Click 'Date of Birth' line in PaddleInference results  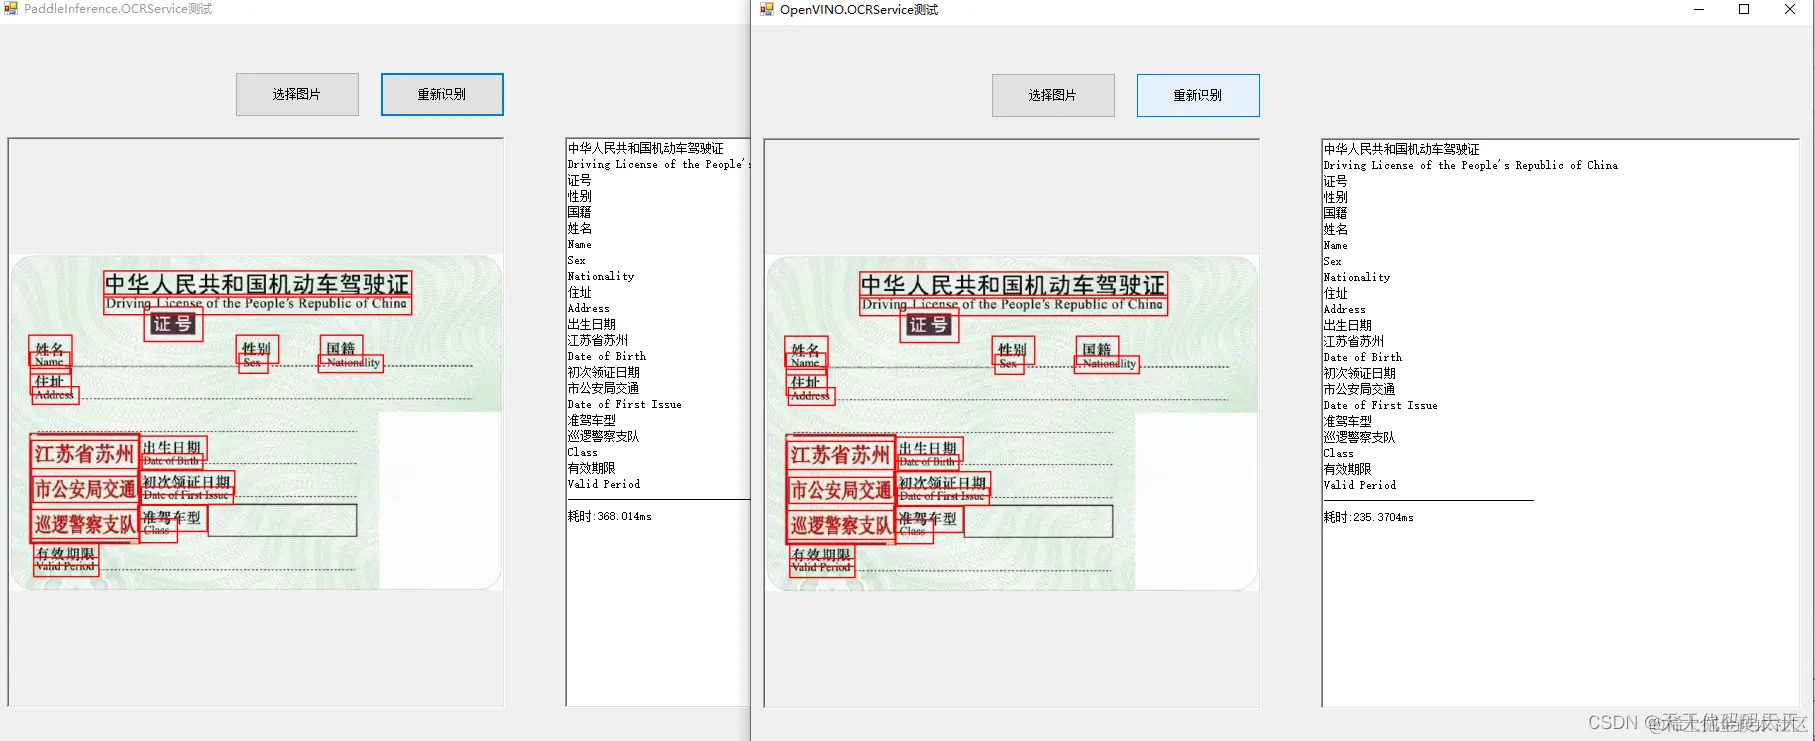click(606, 356)
